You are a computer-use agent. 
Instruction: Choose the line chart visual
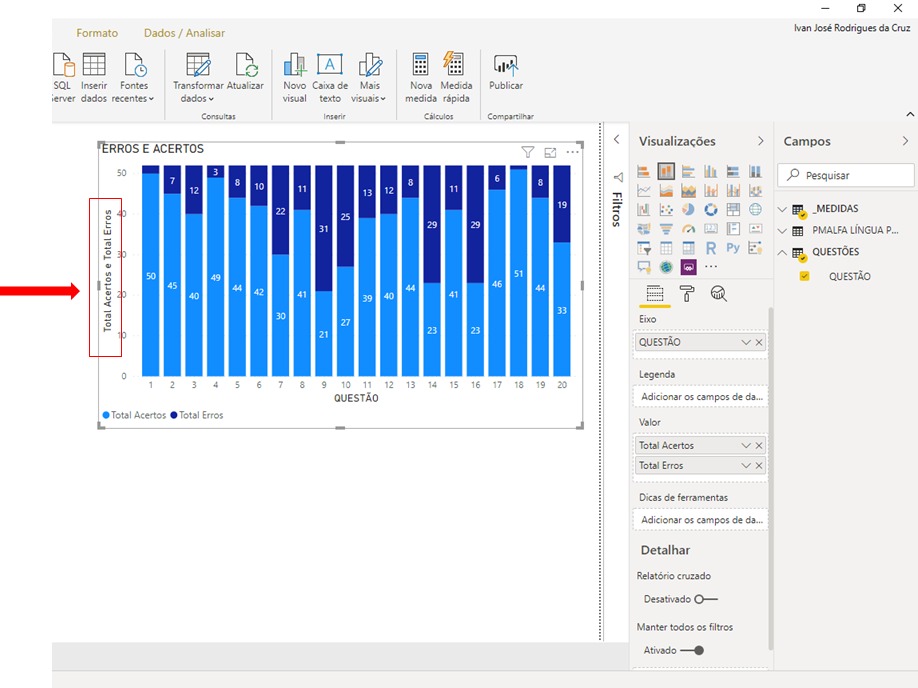643,190
